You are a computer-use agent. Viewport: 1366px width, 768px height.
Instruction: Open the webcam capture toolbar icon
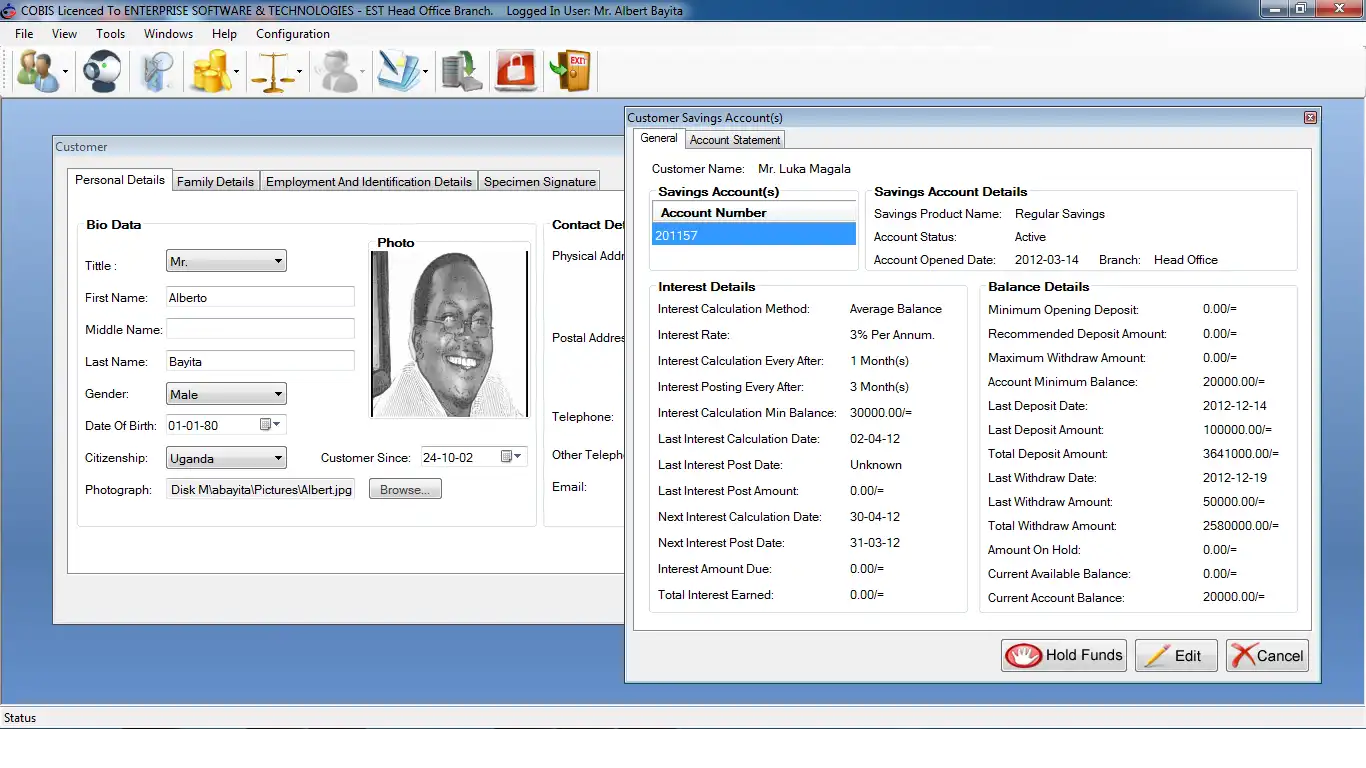tap(102, 71)
